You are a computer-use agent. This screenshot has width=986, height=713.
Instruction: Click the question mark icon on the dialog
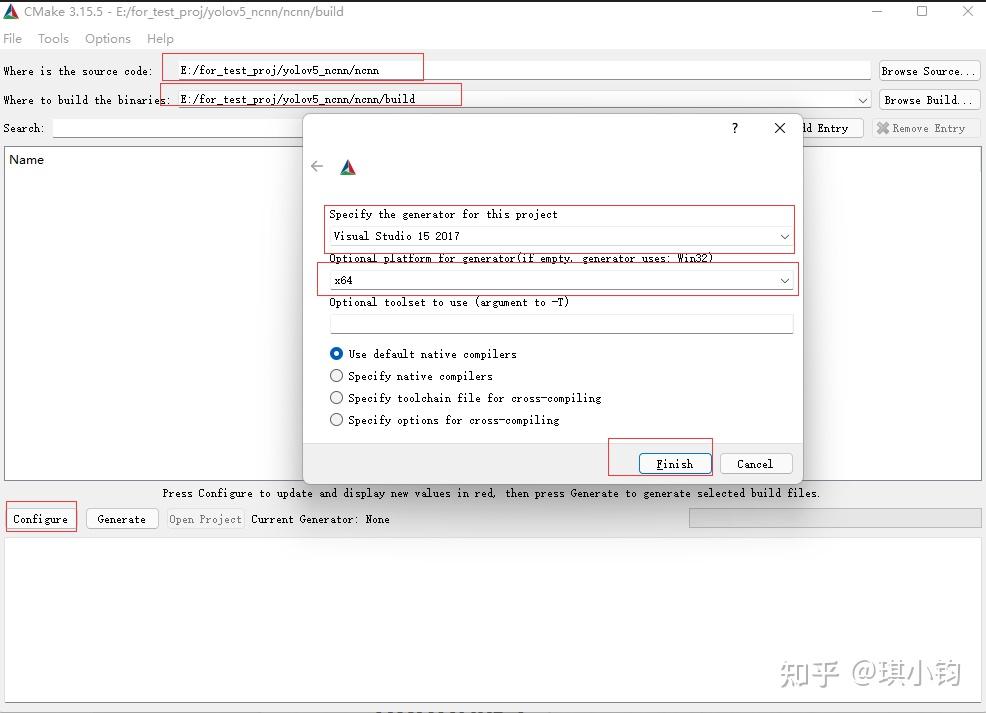point(734,128)
